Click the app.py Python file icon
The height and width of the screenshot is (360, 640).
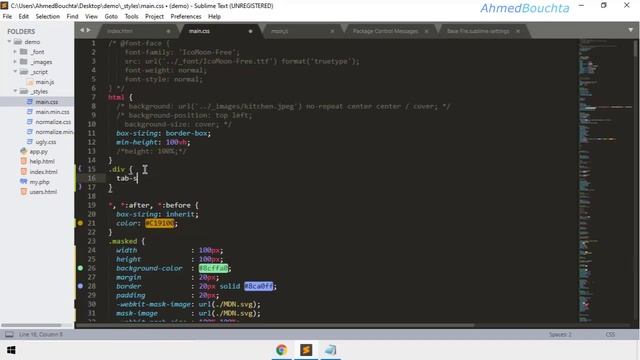click(24, 151)
